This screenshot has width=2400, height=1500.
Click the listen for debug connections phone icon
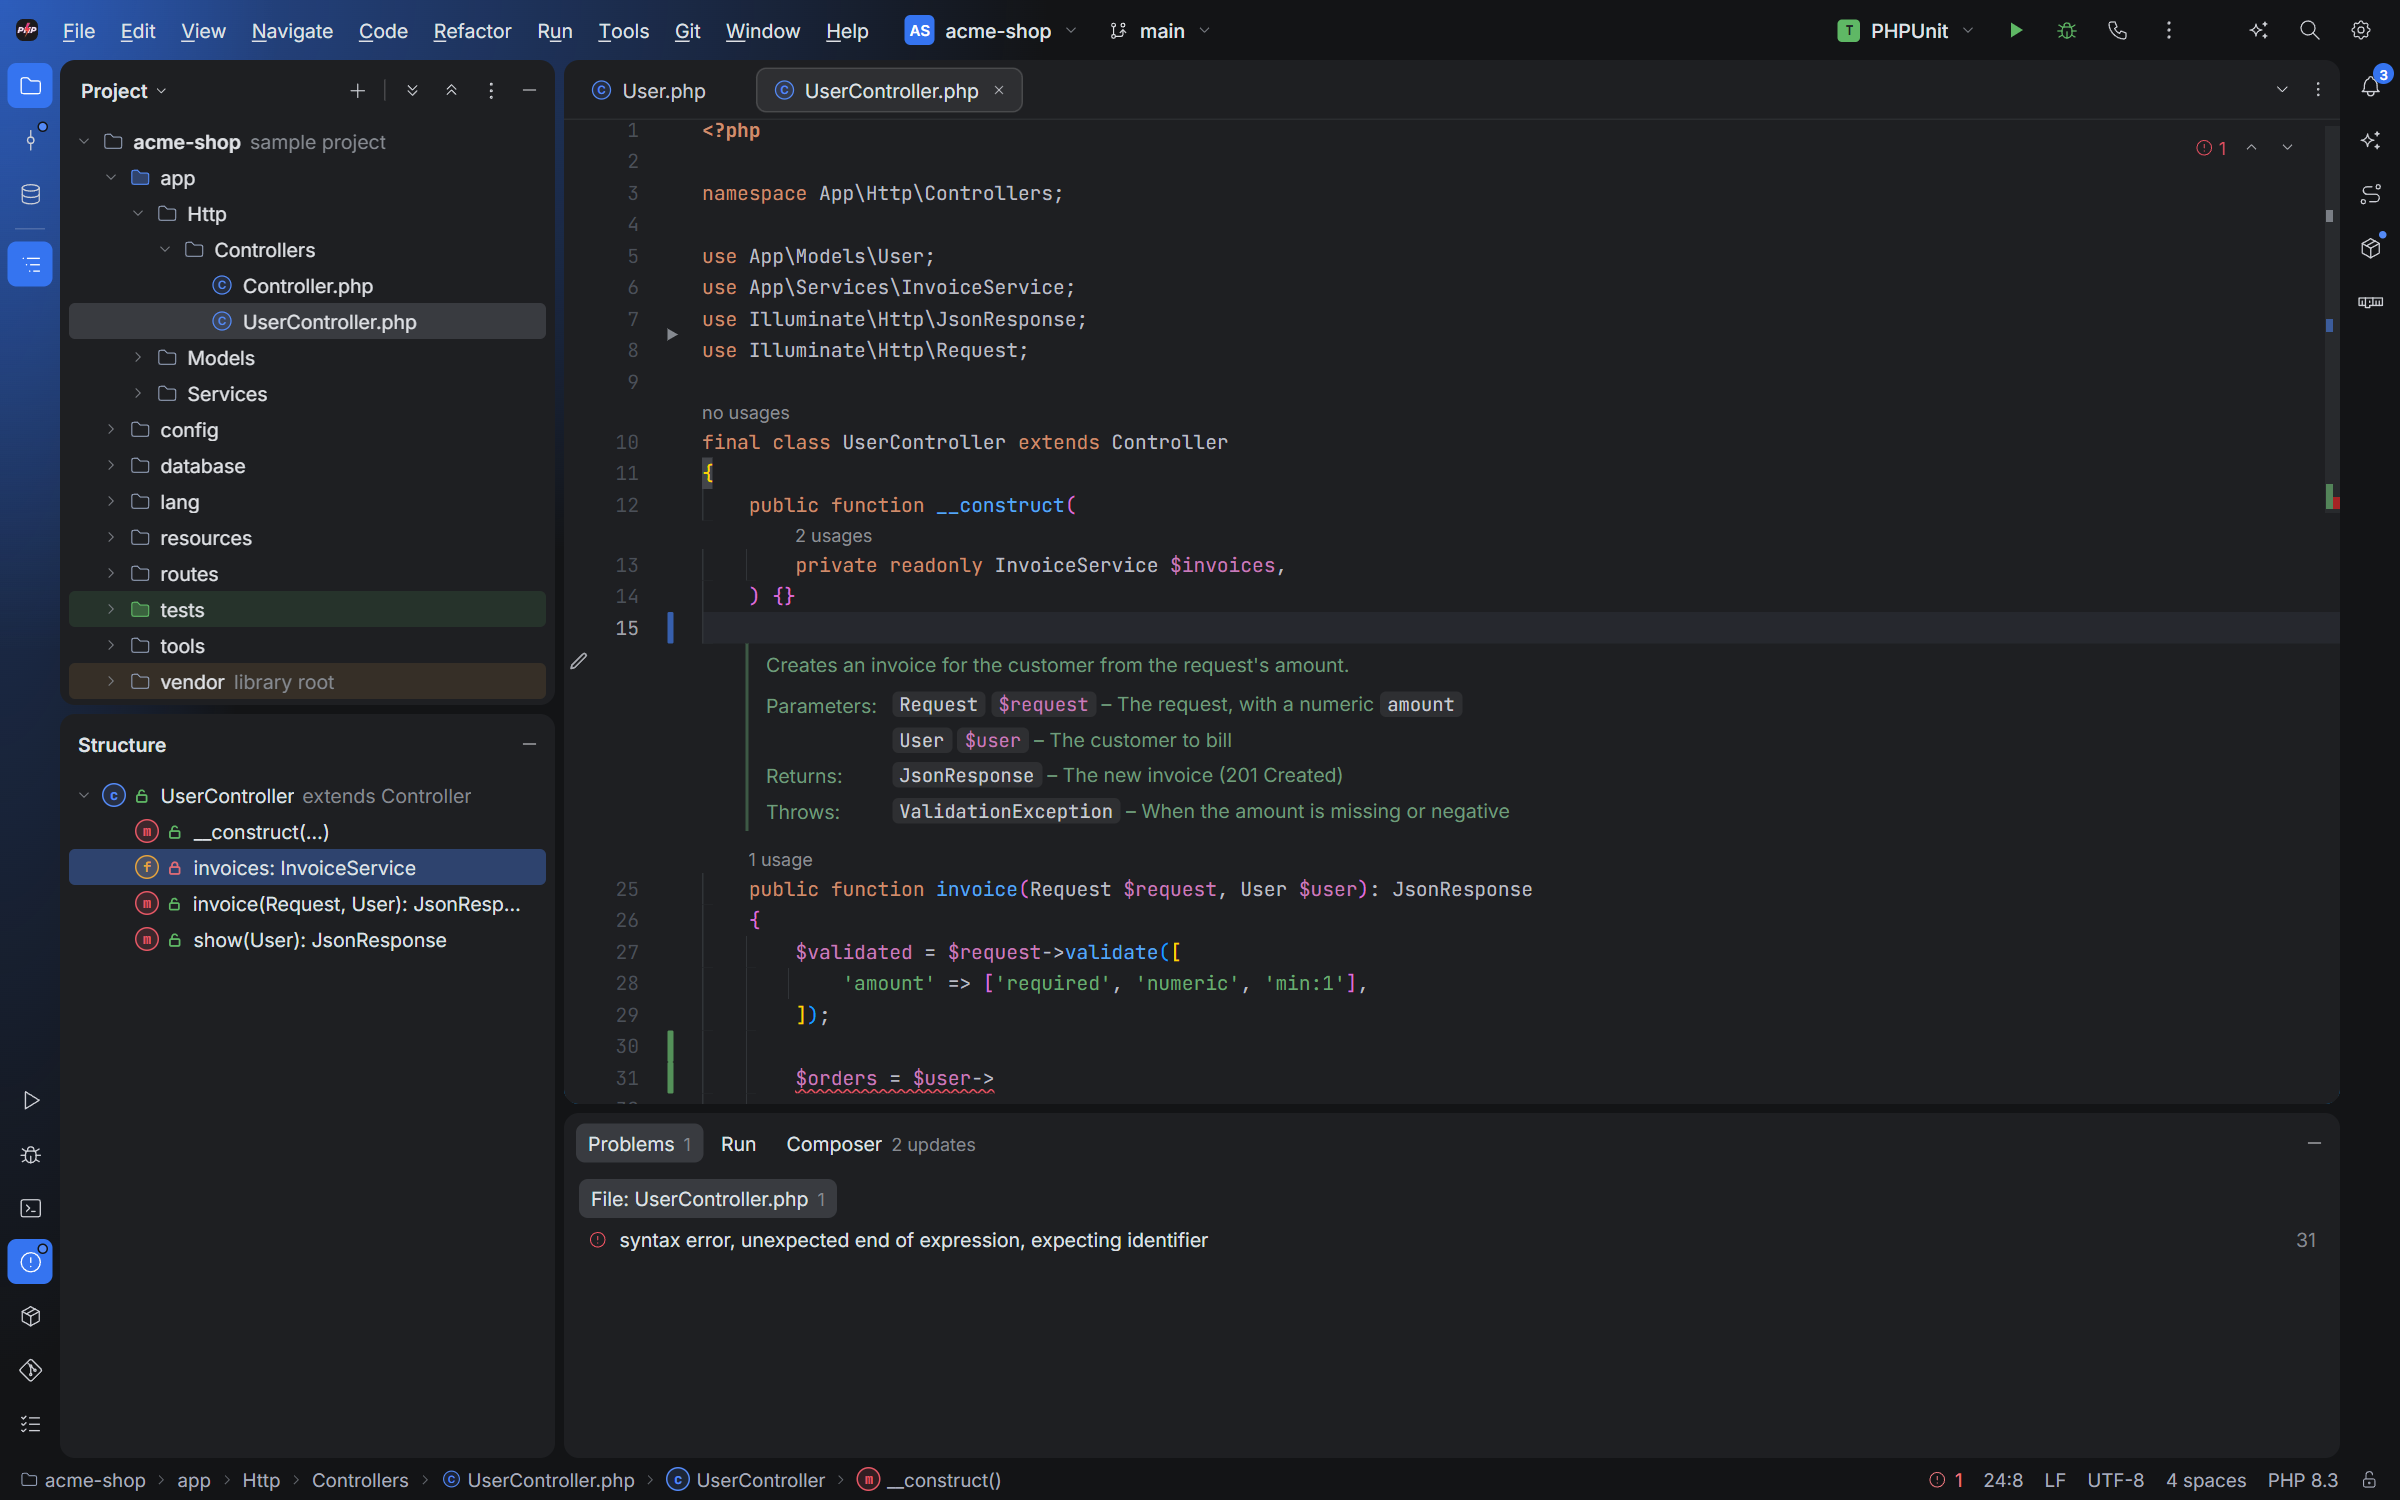tap(2117, 31)
